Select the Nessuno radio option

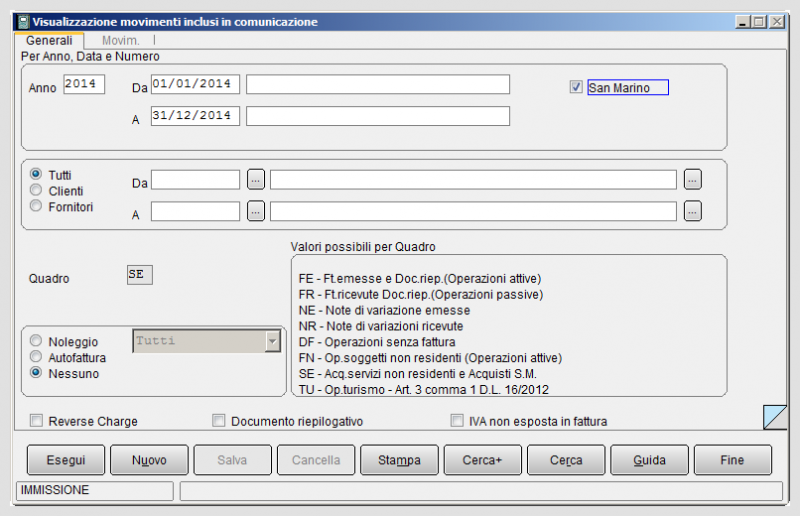[x=36, y=372]
